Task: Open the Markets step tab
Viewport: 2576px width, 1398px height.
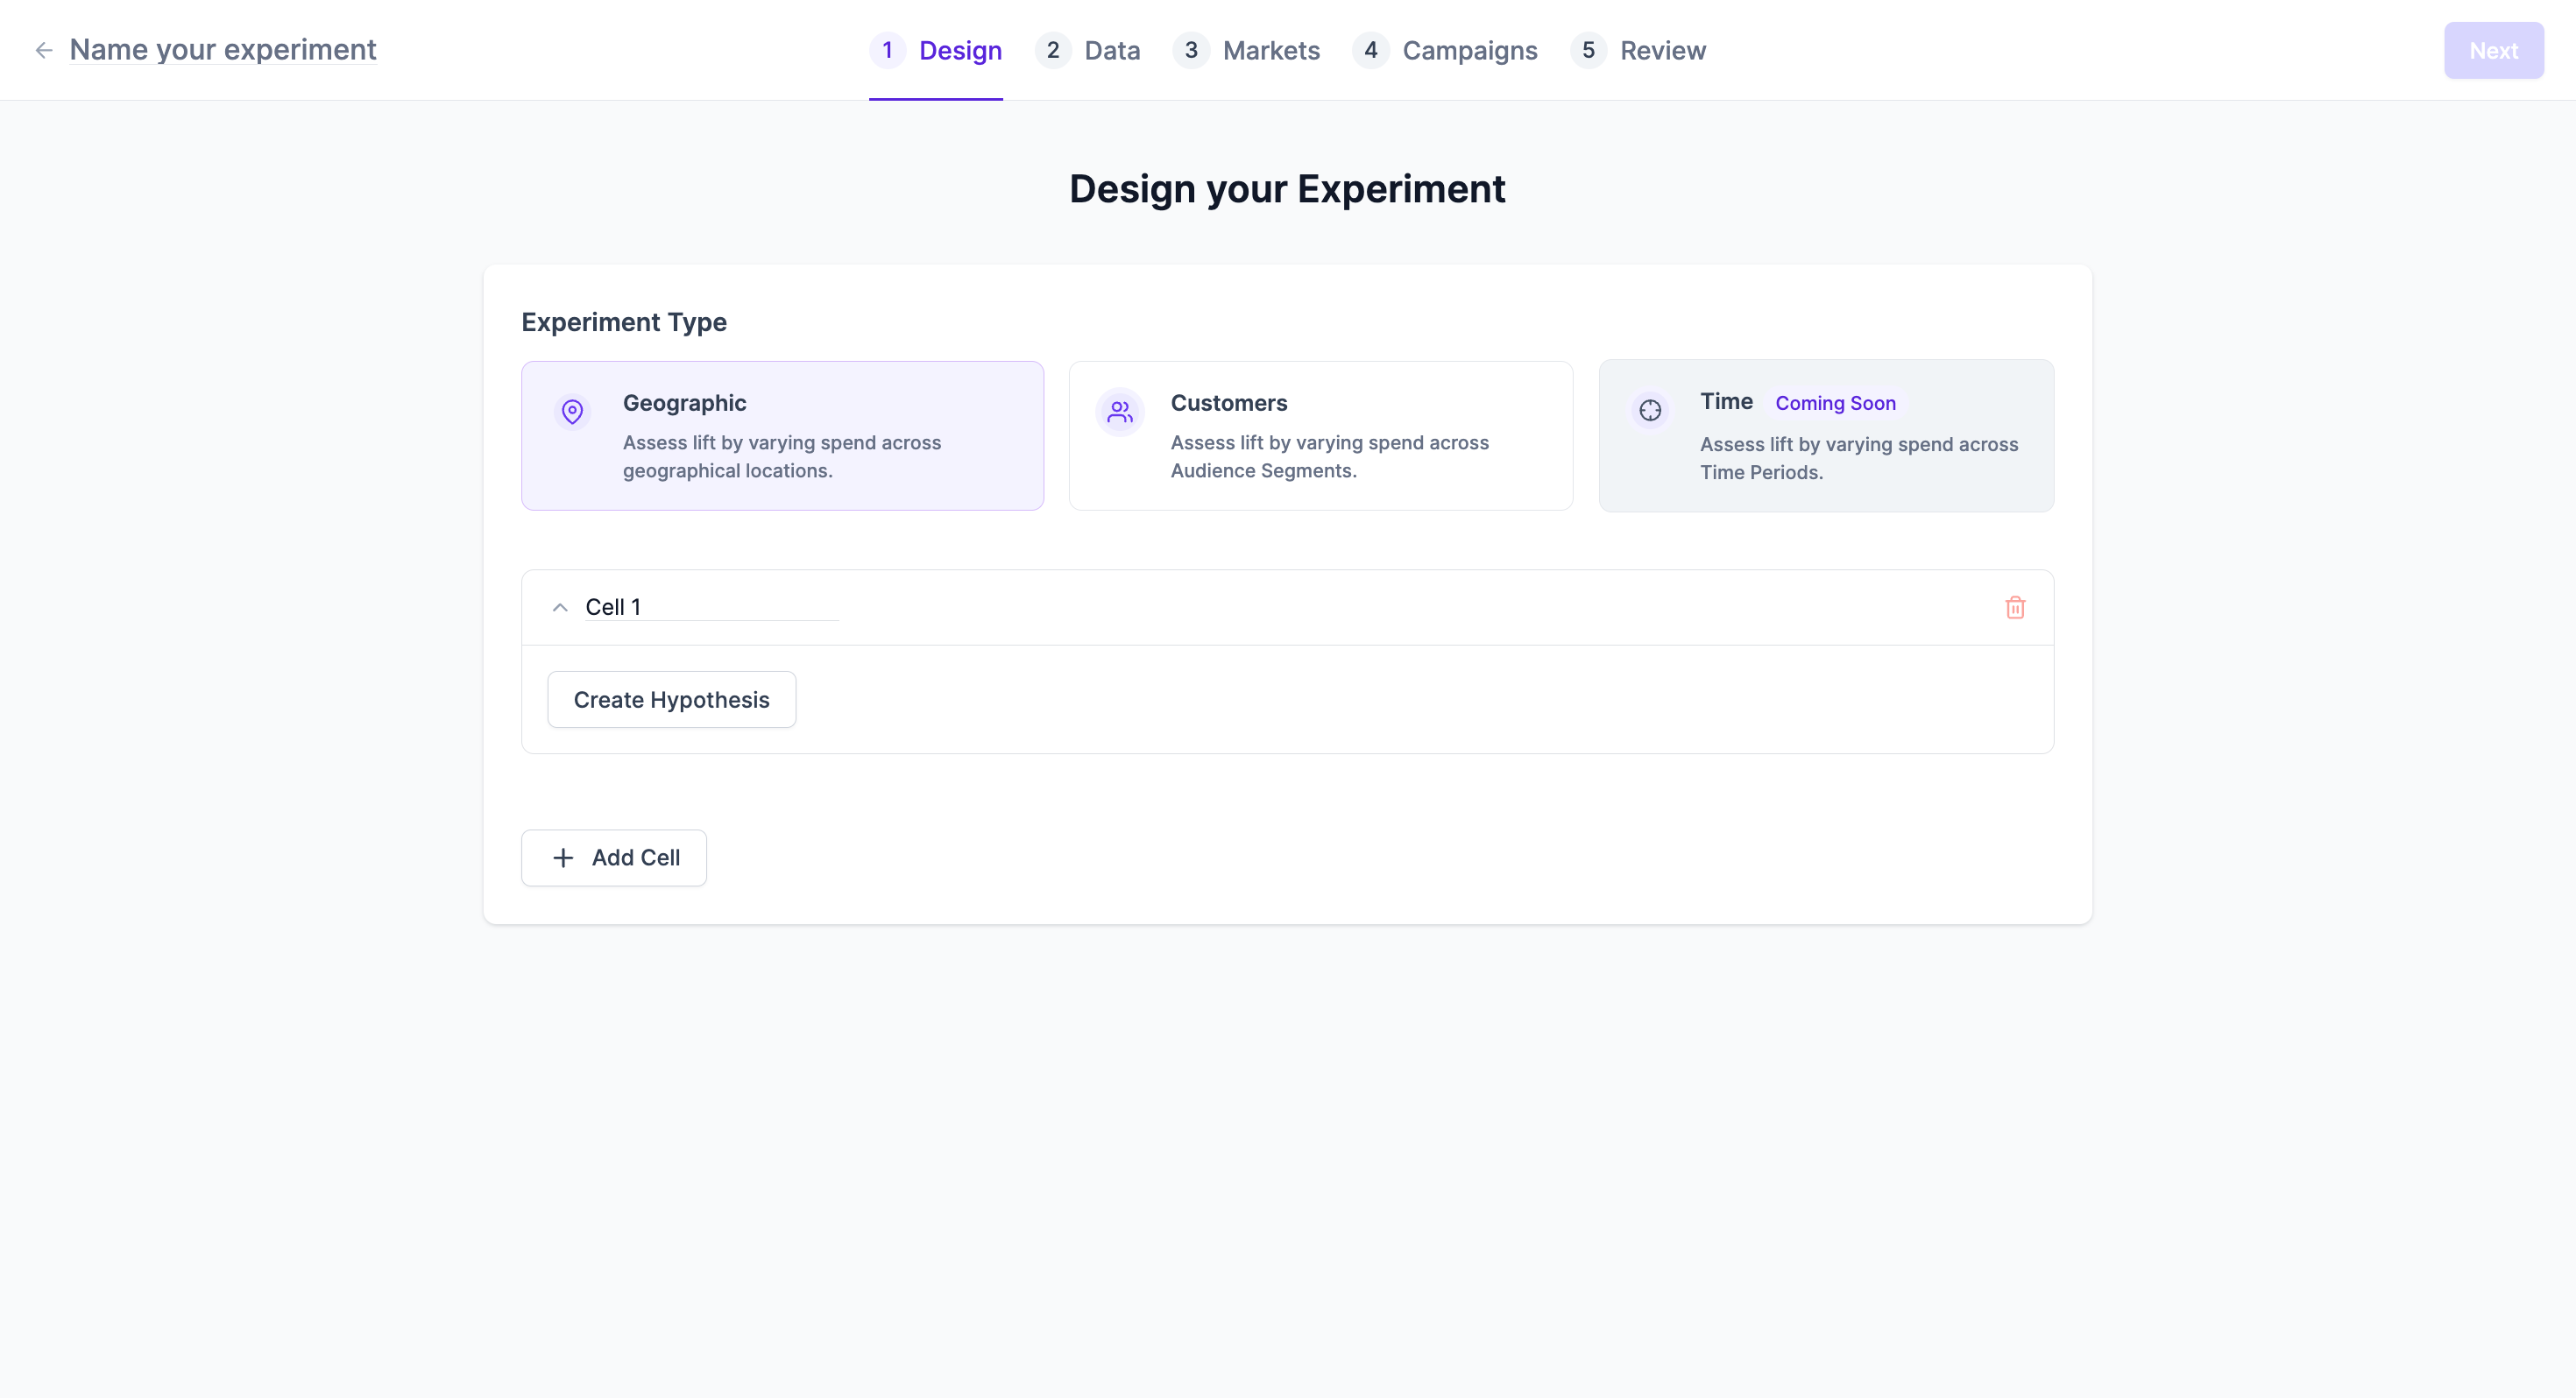Action: (1270, 50)
